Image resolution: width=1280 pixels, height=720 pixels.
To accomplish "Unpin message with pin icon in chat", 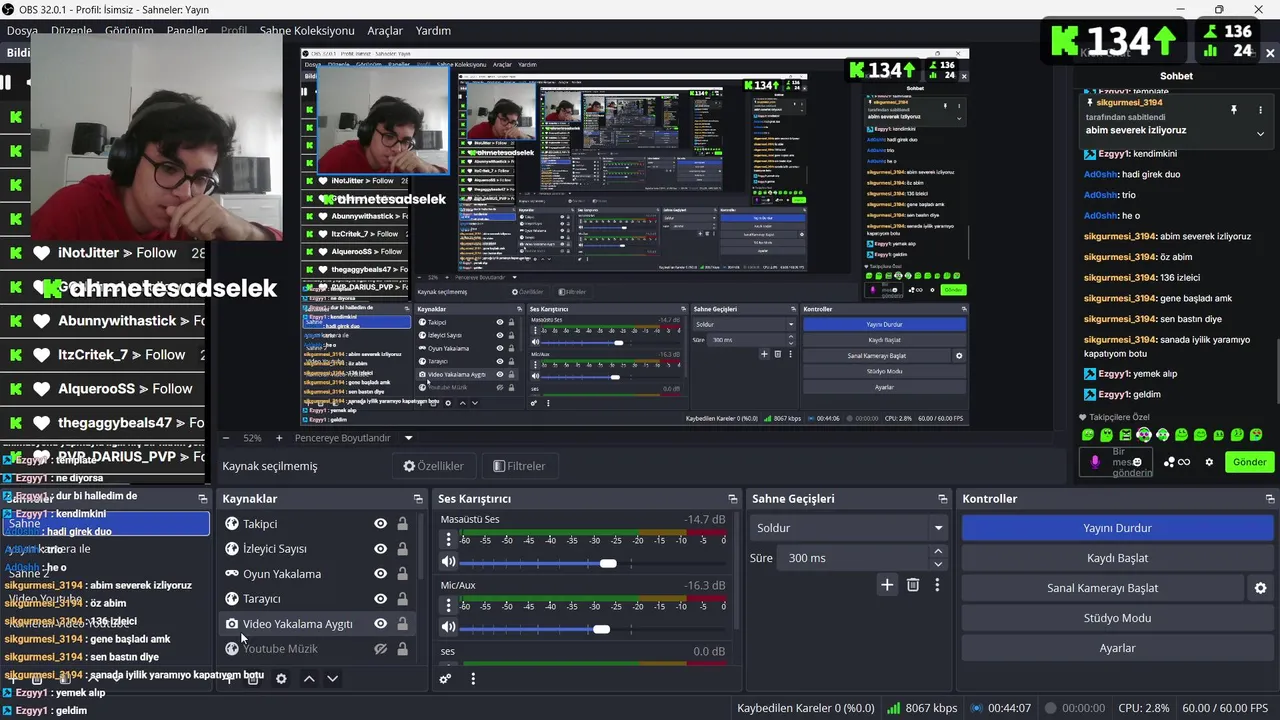I will coord(1234,110).
